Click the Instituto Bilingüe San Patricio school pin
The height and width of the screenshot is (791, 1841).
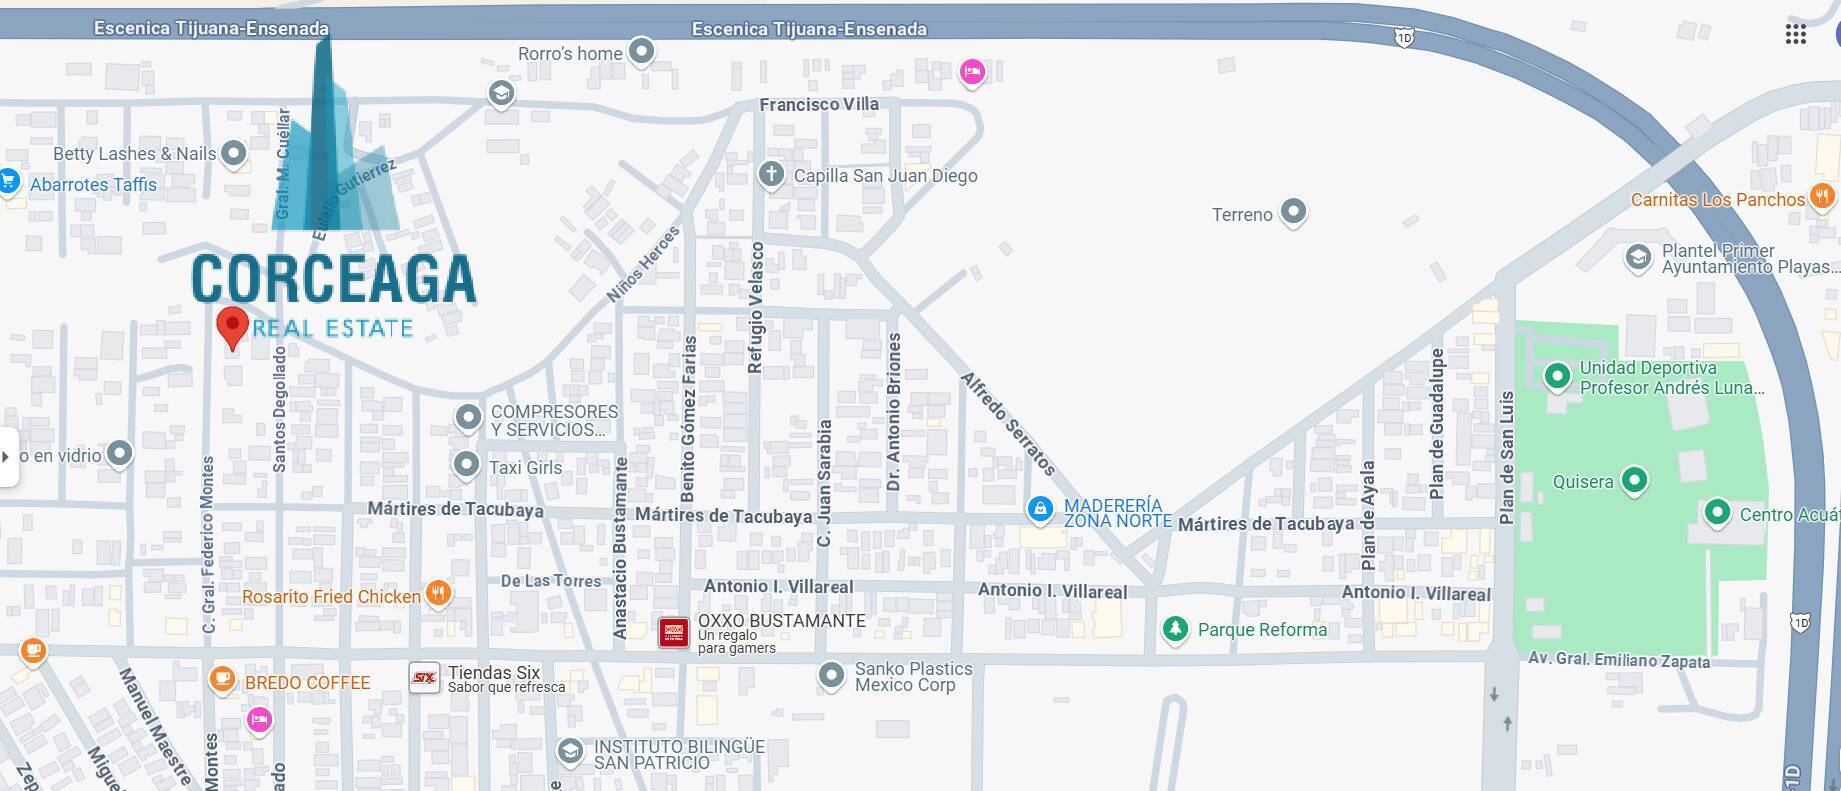click(569, 751)
